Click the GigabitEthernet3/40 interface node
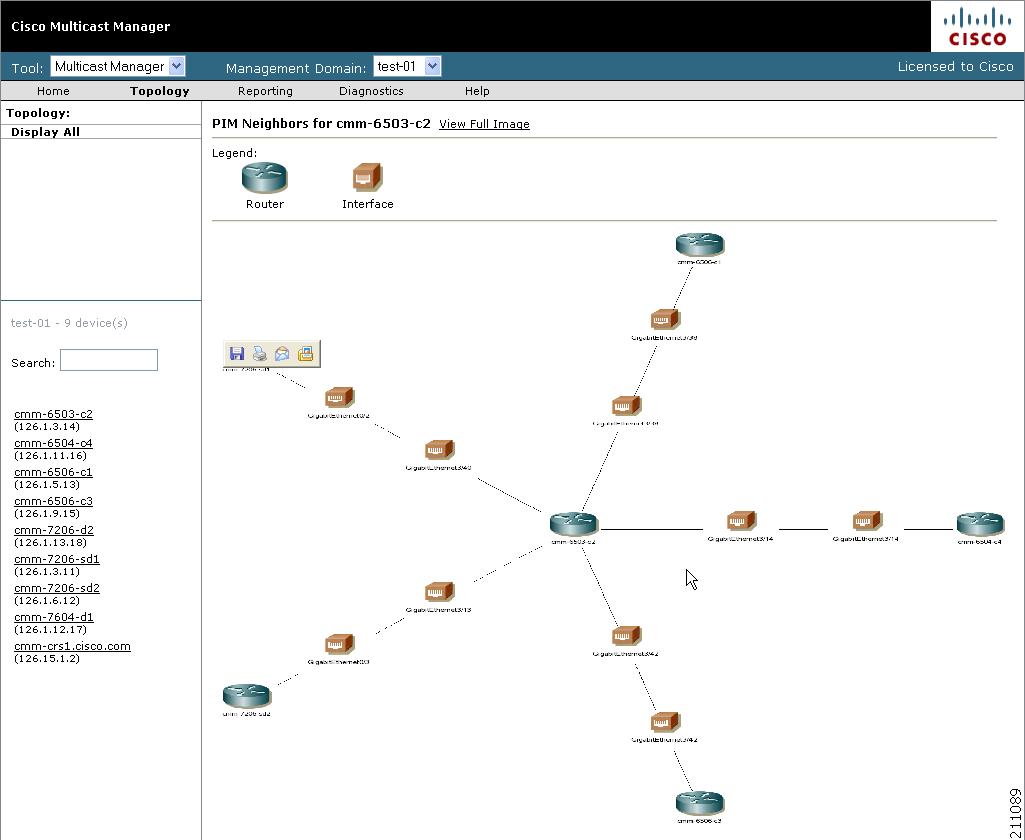Image resolution: width=1025 pixels, height=840 pixels. [439, 450]
